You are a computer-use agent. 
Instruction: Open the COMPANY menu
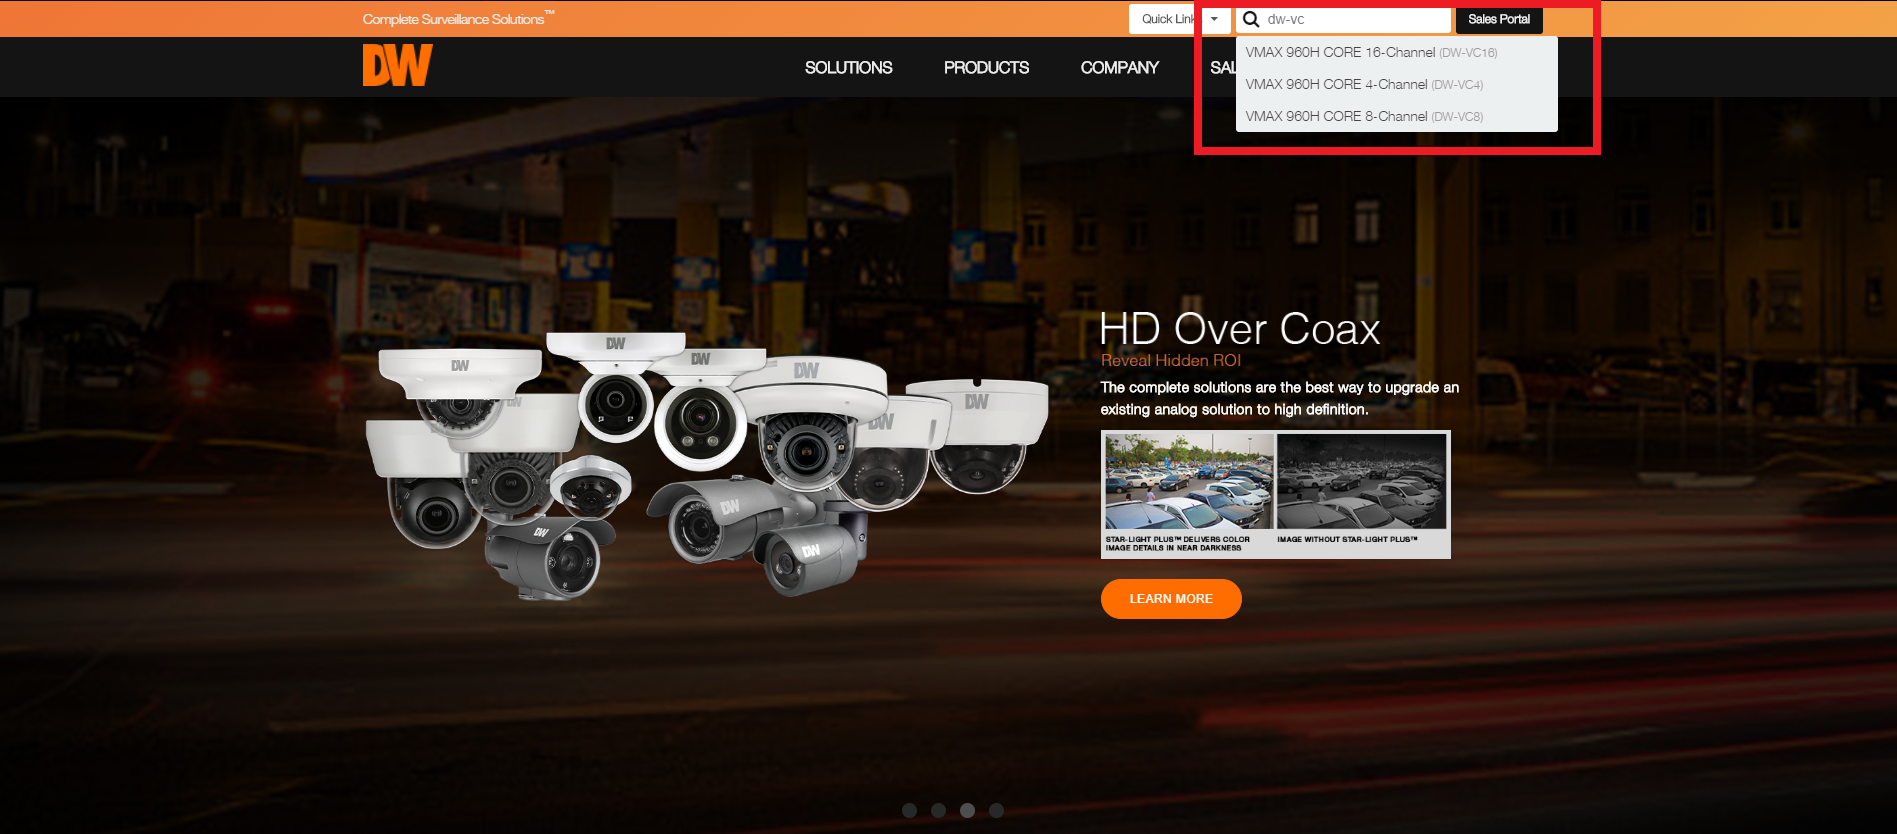click(x=1119, y=67)
